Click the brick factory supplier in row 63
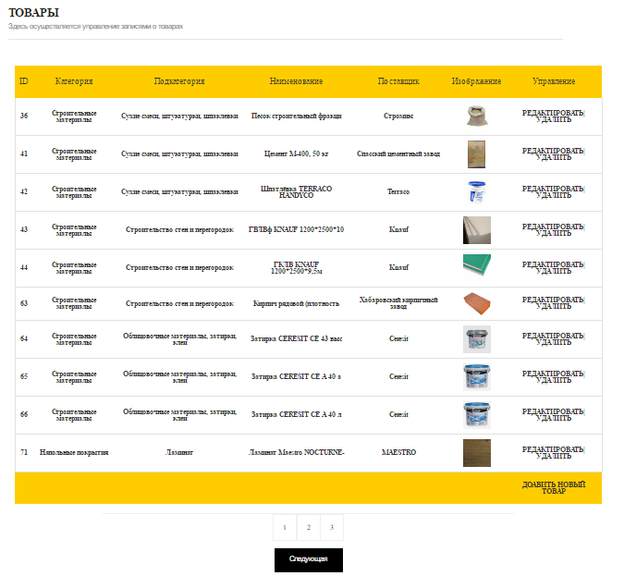The image size is (624, 576). tap(398, 303)
